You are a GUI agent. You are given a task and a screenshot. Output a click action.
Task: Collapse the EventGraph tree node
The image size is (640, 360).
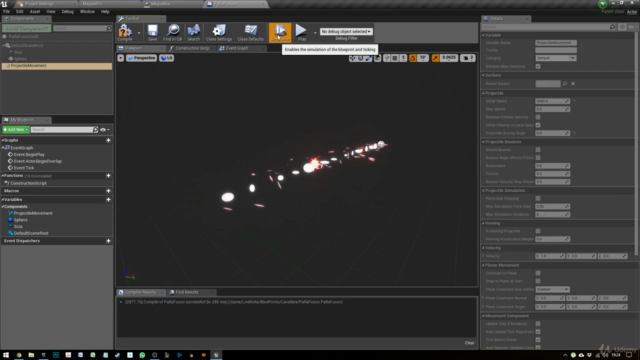(x=3, y=148)
